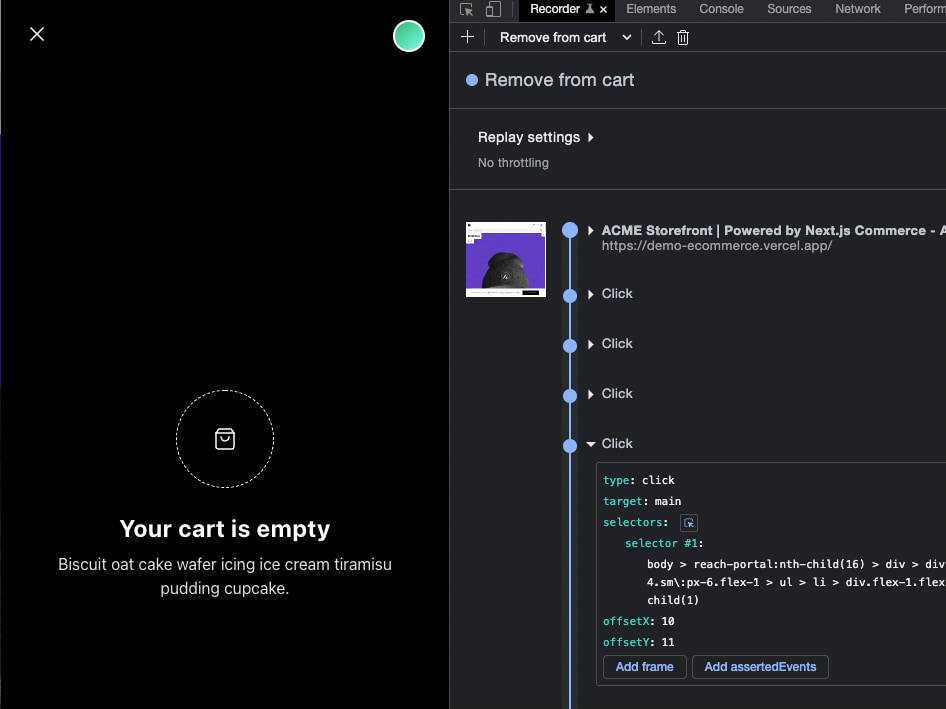
Task: Select the inspect element picker icon
Action: [465, 8]
